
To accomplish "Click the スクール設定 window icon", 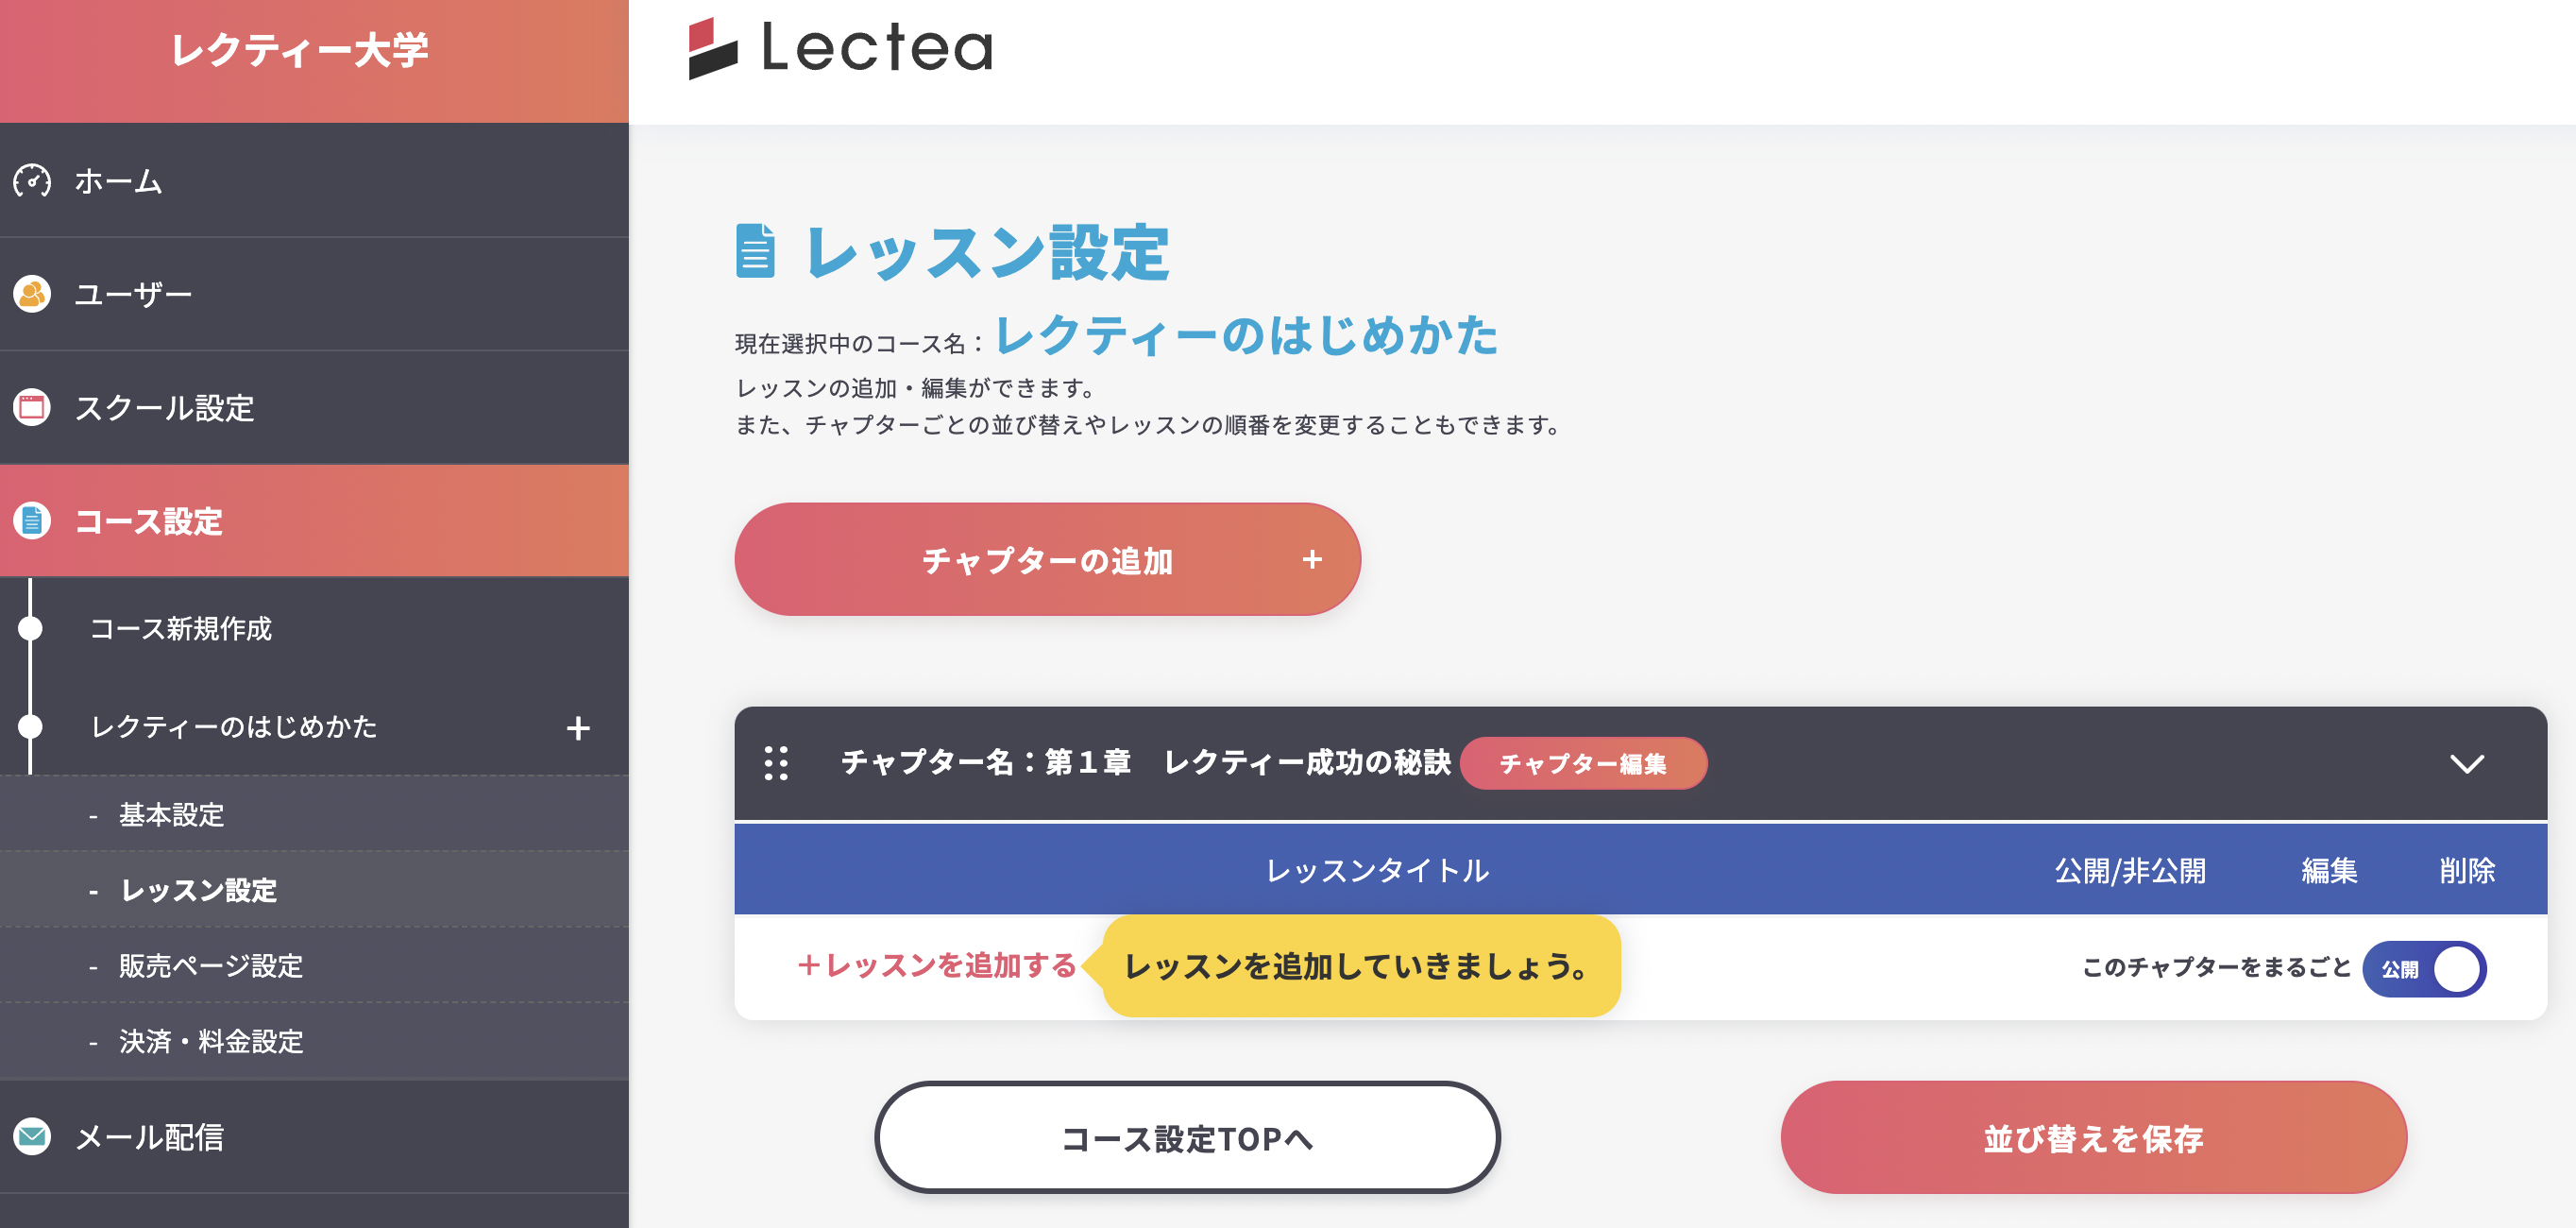I will (33, 408).
